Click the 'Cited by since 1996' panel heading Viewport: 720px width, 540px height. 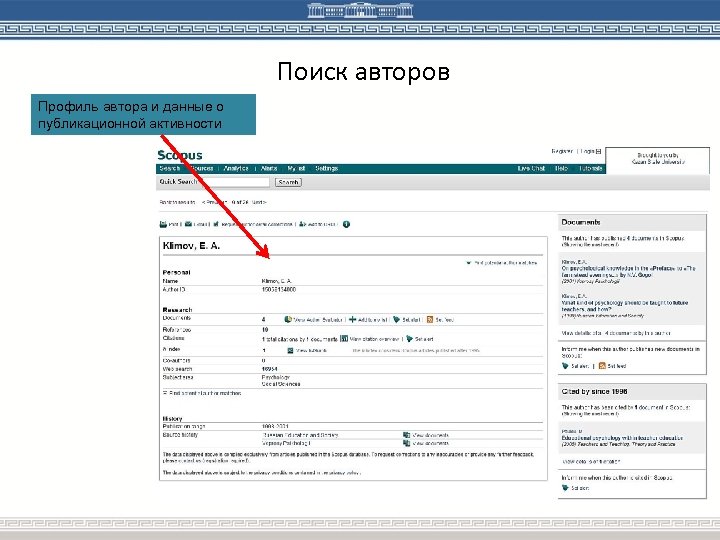(x=594, y=392)
